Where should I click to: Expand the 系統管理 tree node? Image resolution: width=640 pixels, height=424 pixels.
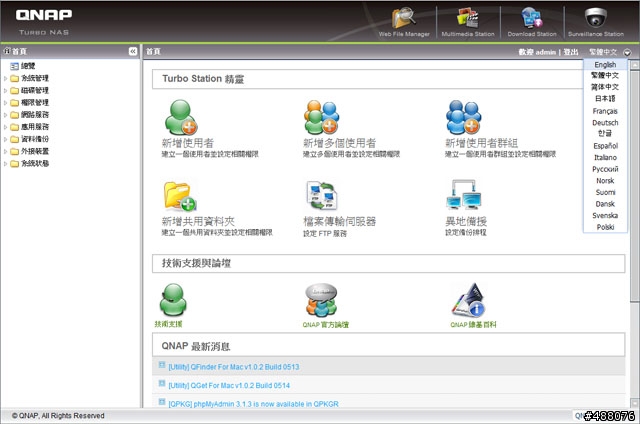[x=5, y=78]
